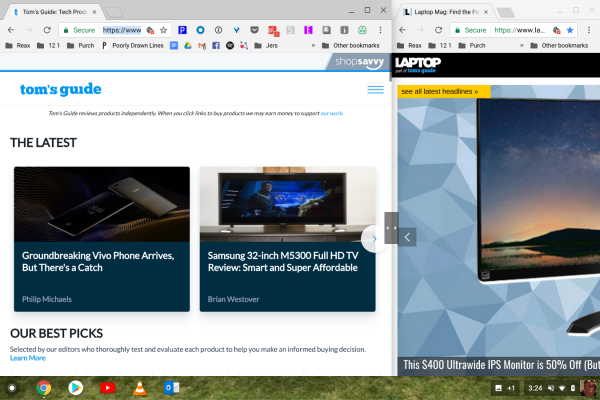This screenshot has height=400, width=600.
Task: Click the faded grey S extension icon
Action: (290, 30)
